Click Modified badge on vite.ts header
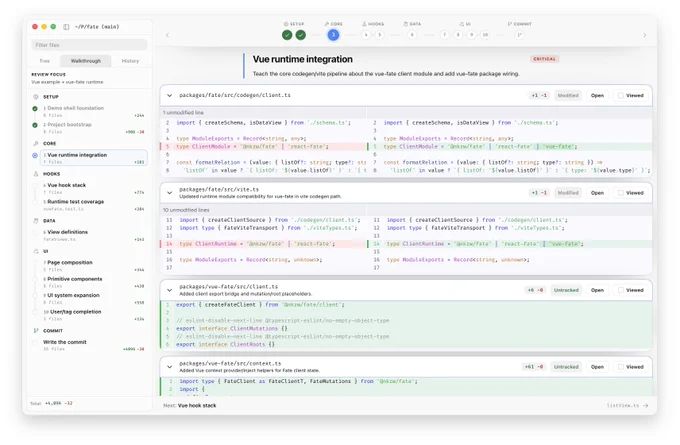This screenshot has width=680, height=445. click(568, 193)
